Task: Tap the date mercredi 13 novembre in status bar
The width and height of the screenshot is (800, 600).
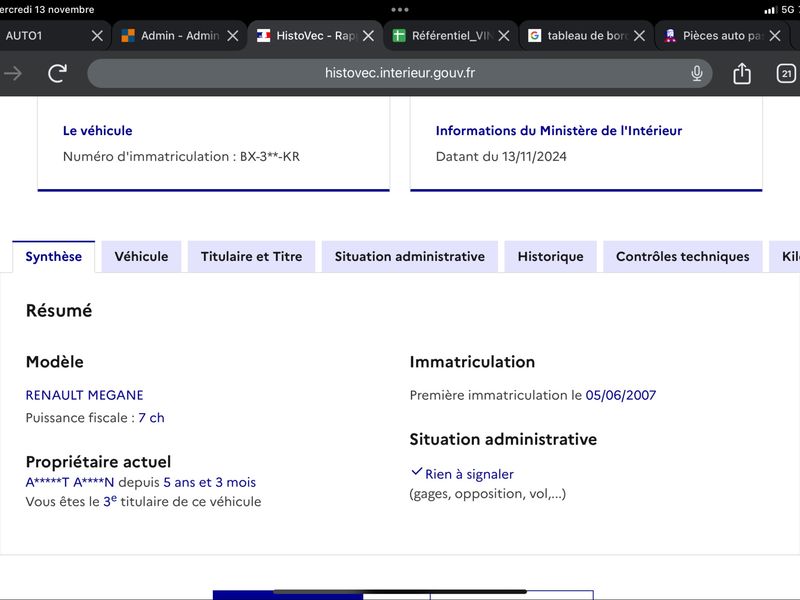Action: pyautogui.click(x=47, y=10)
